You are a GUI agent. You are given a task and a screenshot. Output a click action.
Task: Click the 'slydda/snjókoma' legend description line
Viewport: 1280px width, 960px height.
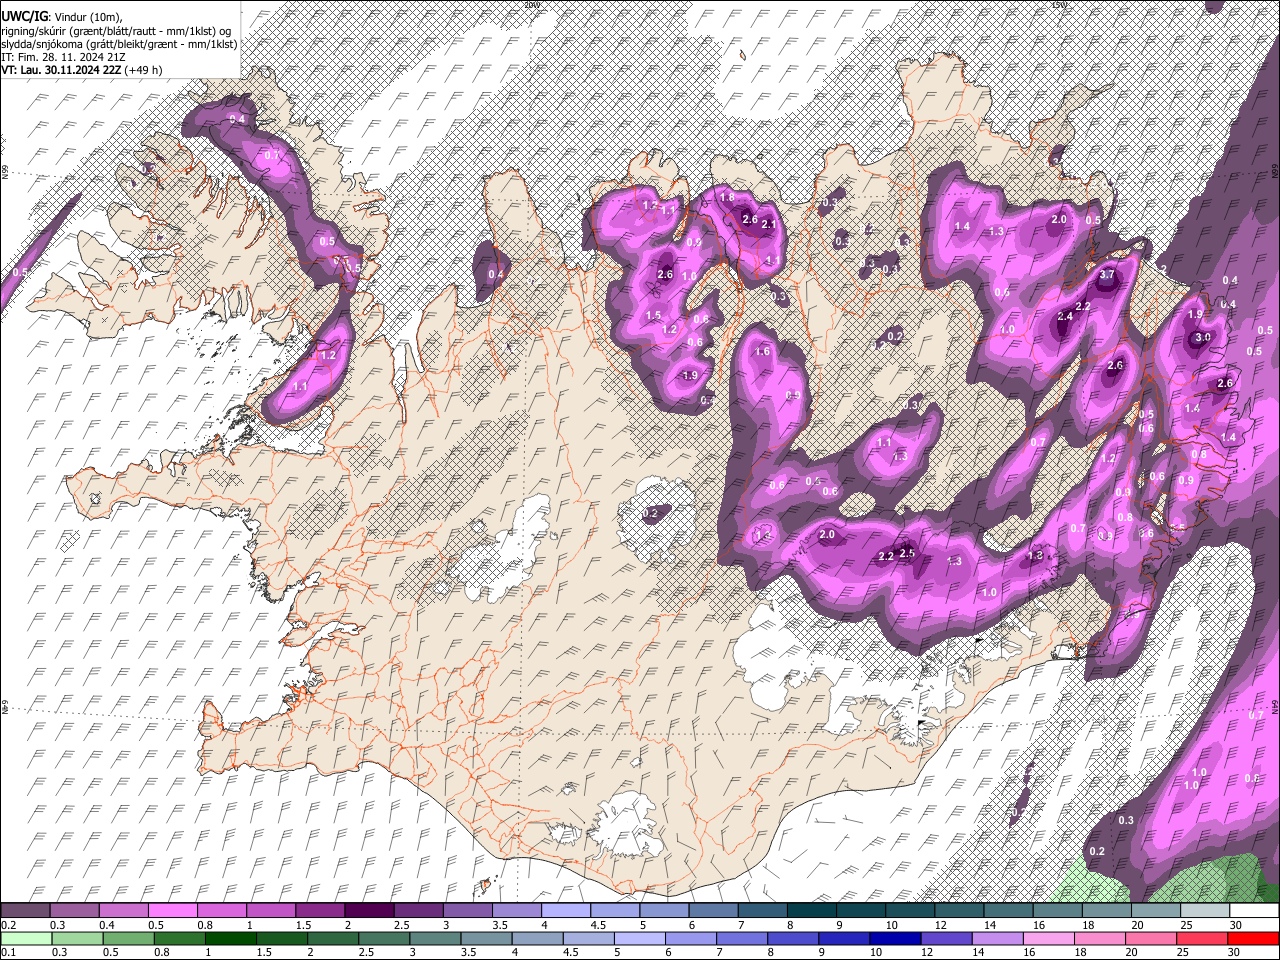coord(119,44)
